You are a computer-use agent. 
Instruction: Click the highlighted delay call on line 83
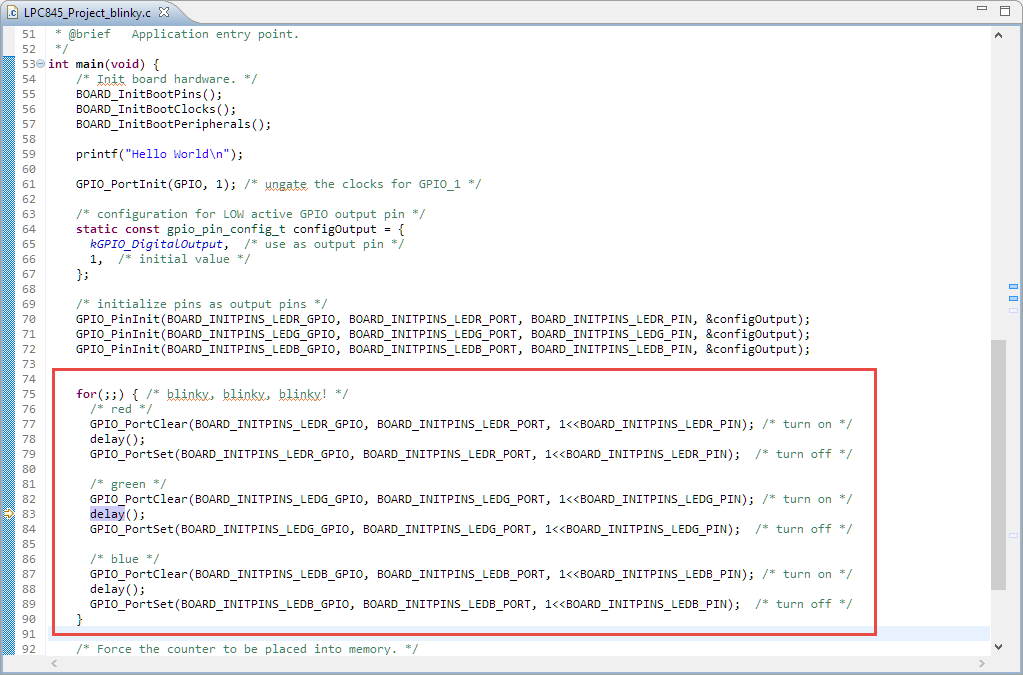coord(106,514)
